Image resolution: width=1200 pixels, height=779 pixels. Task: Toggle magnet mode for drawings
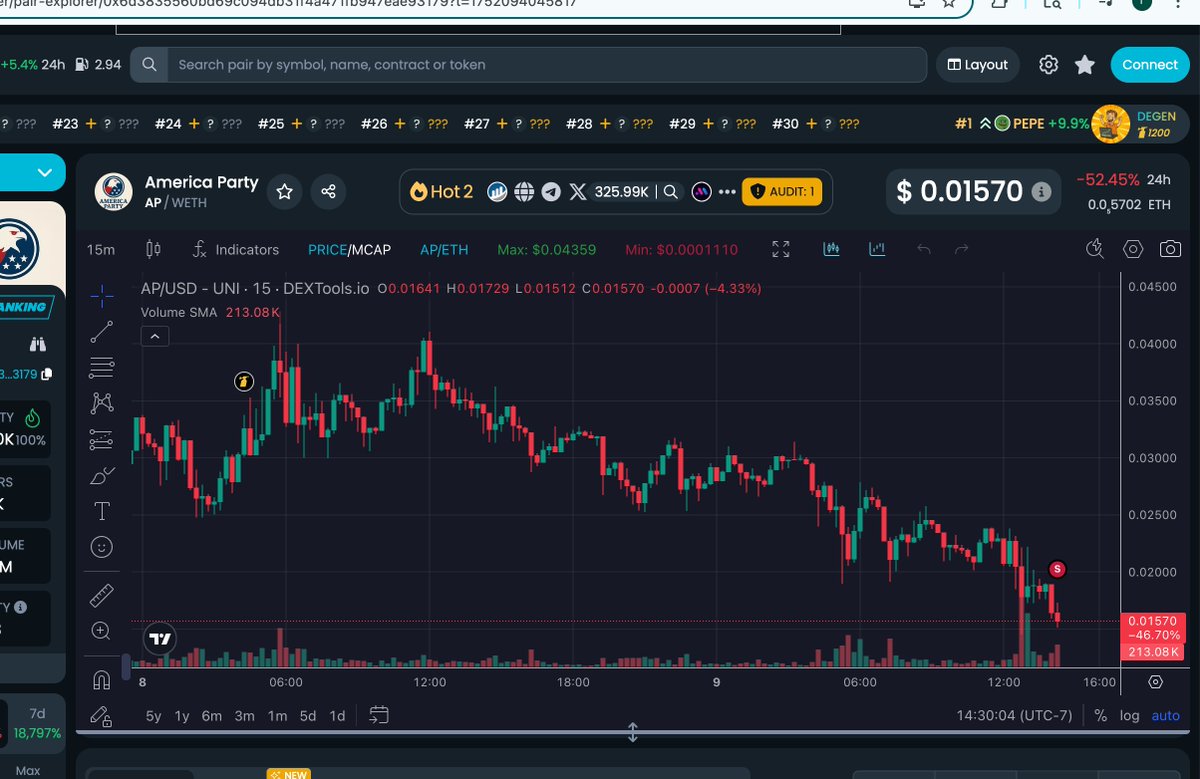click(x=101, y=680)
